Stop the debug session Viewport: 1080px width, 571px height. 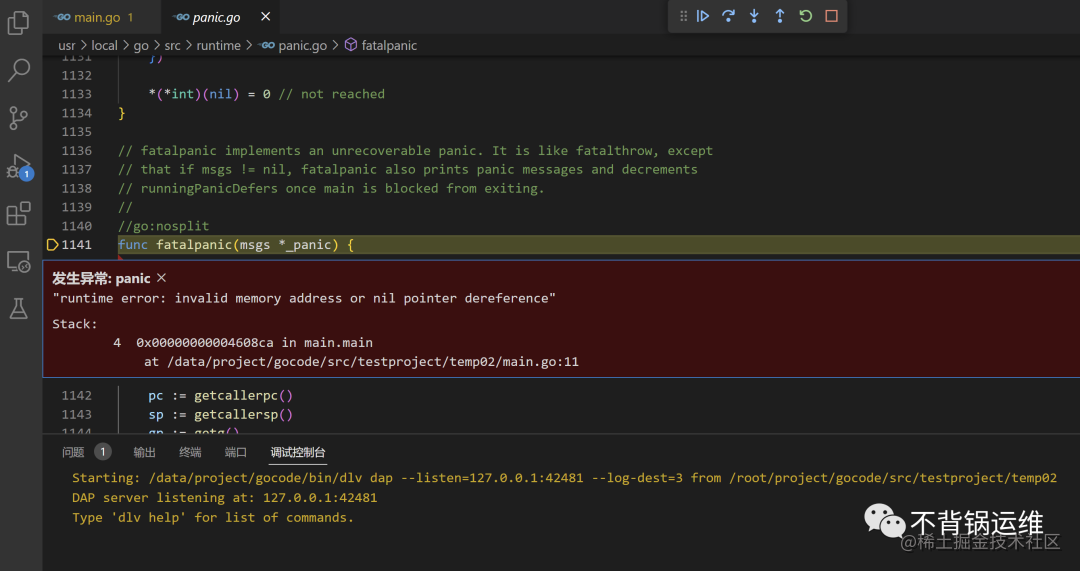(x=831, y=16)
